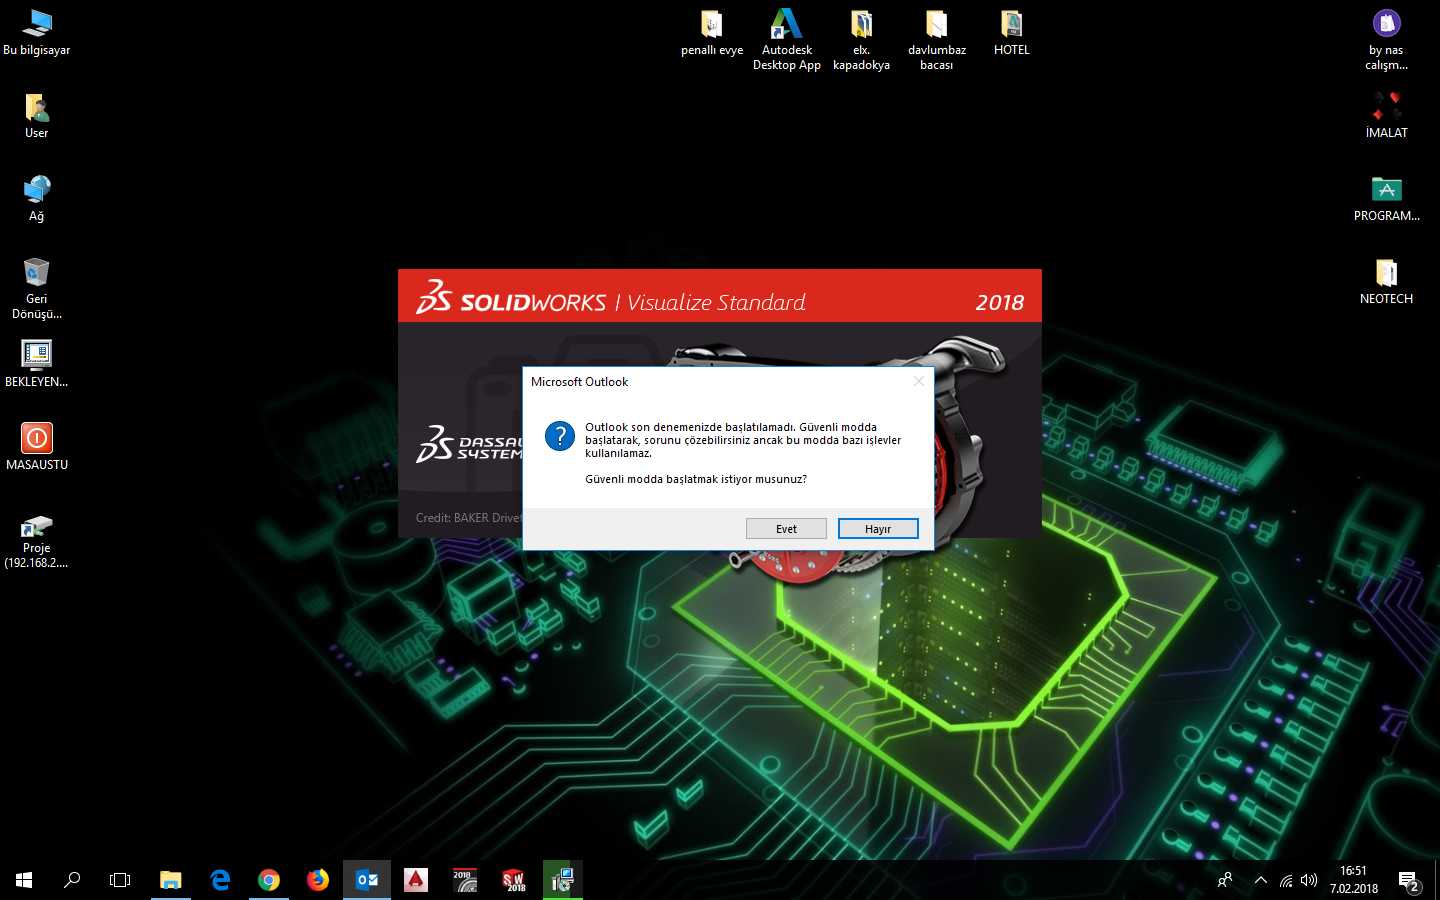
Task: Open SOLIDWORKS Visualize 2018 taskbar icon
Action: 465,880
